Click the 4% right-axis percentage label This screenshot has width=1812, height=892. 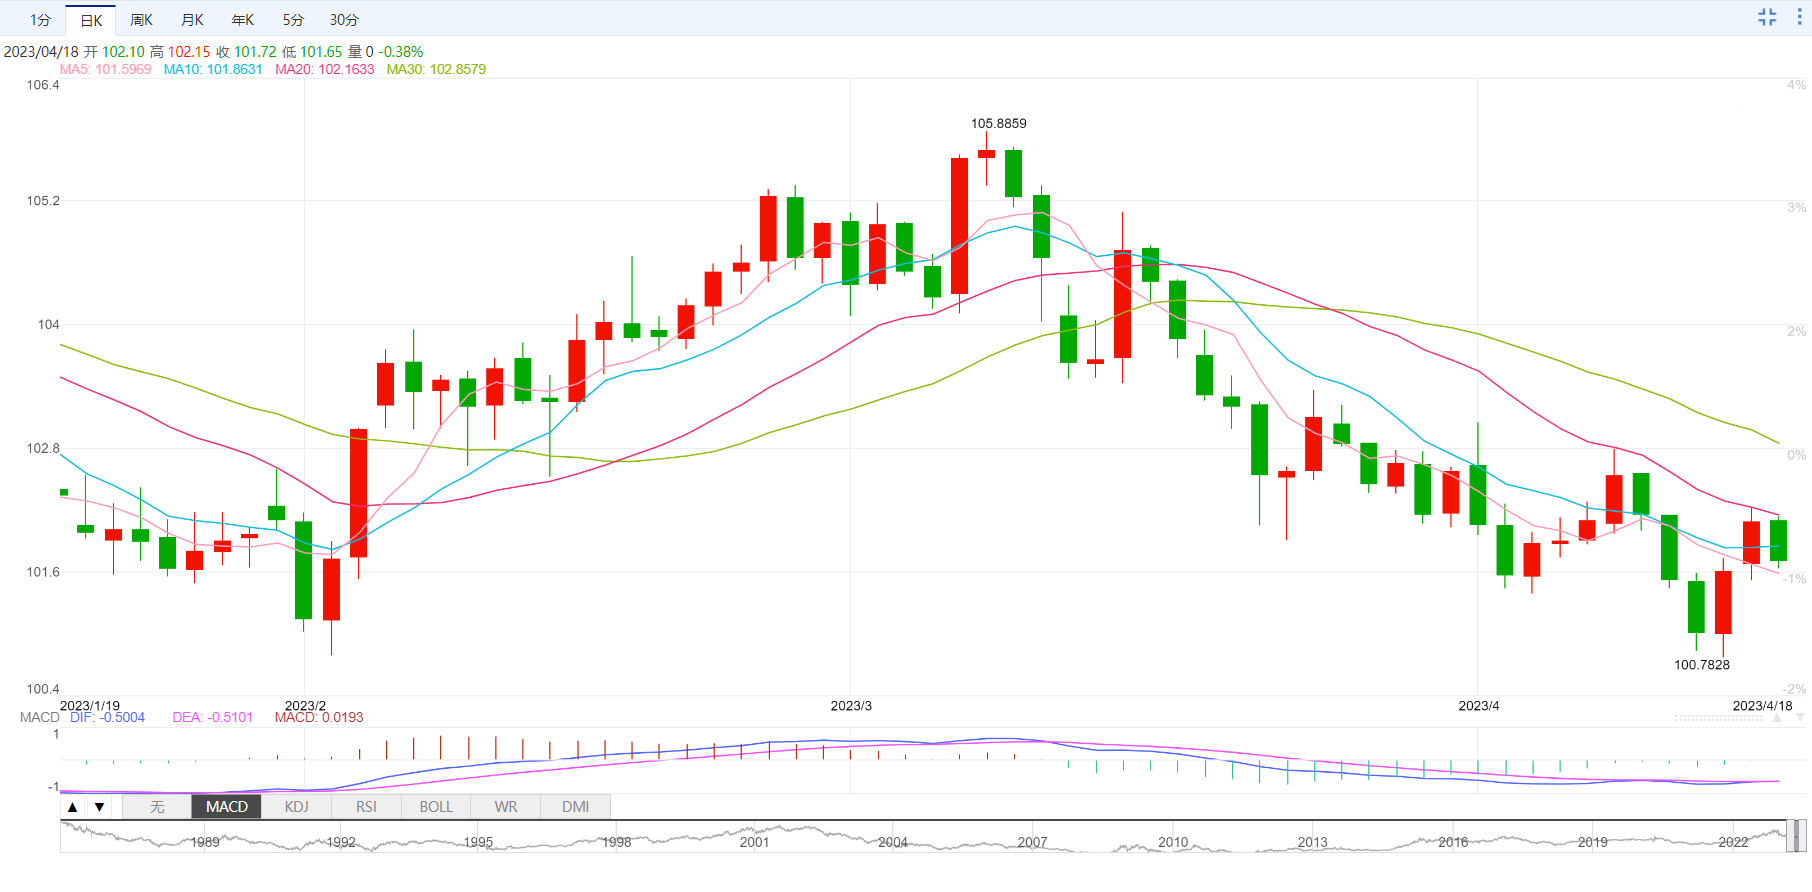pyautogui.click(x=1797, y=85)
